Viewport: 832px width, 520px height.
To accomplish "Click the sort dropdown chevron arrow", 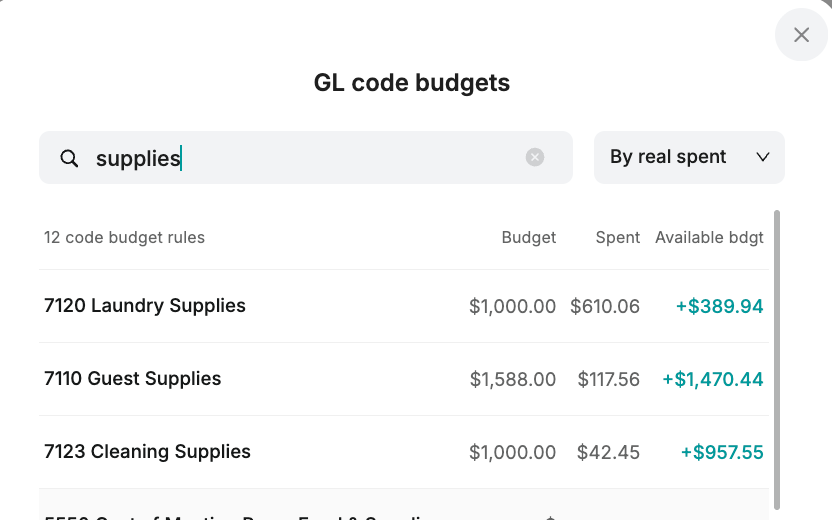I will [762, 157].
